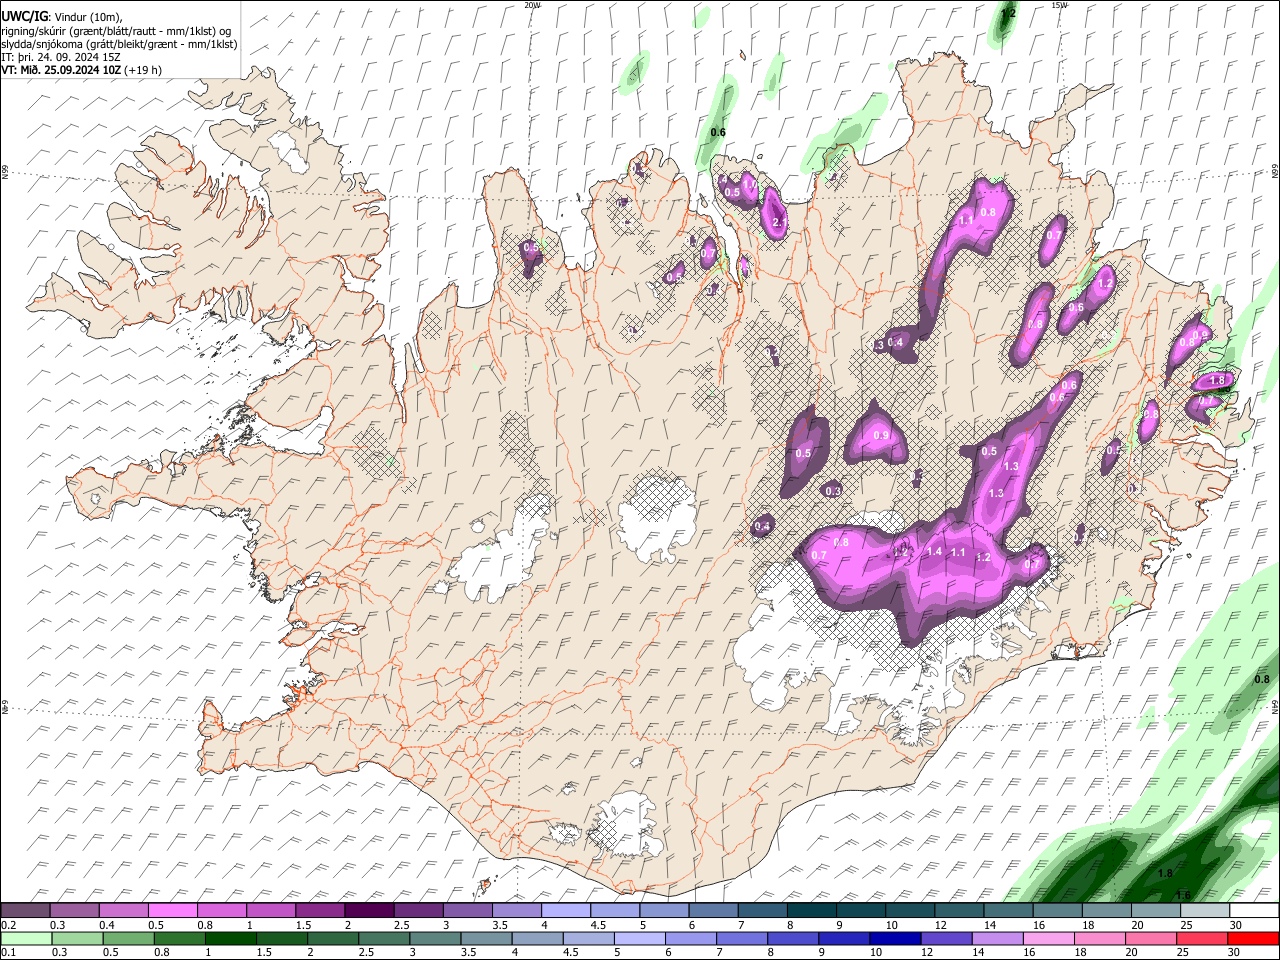Click the pale green 0.1 rain legend swatch
The height and width of the screenshot is (960, 1280).
click(26, 938)
